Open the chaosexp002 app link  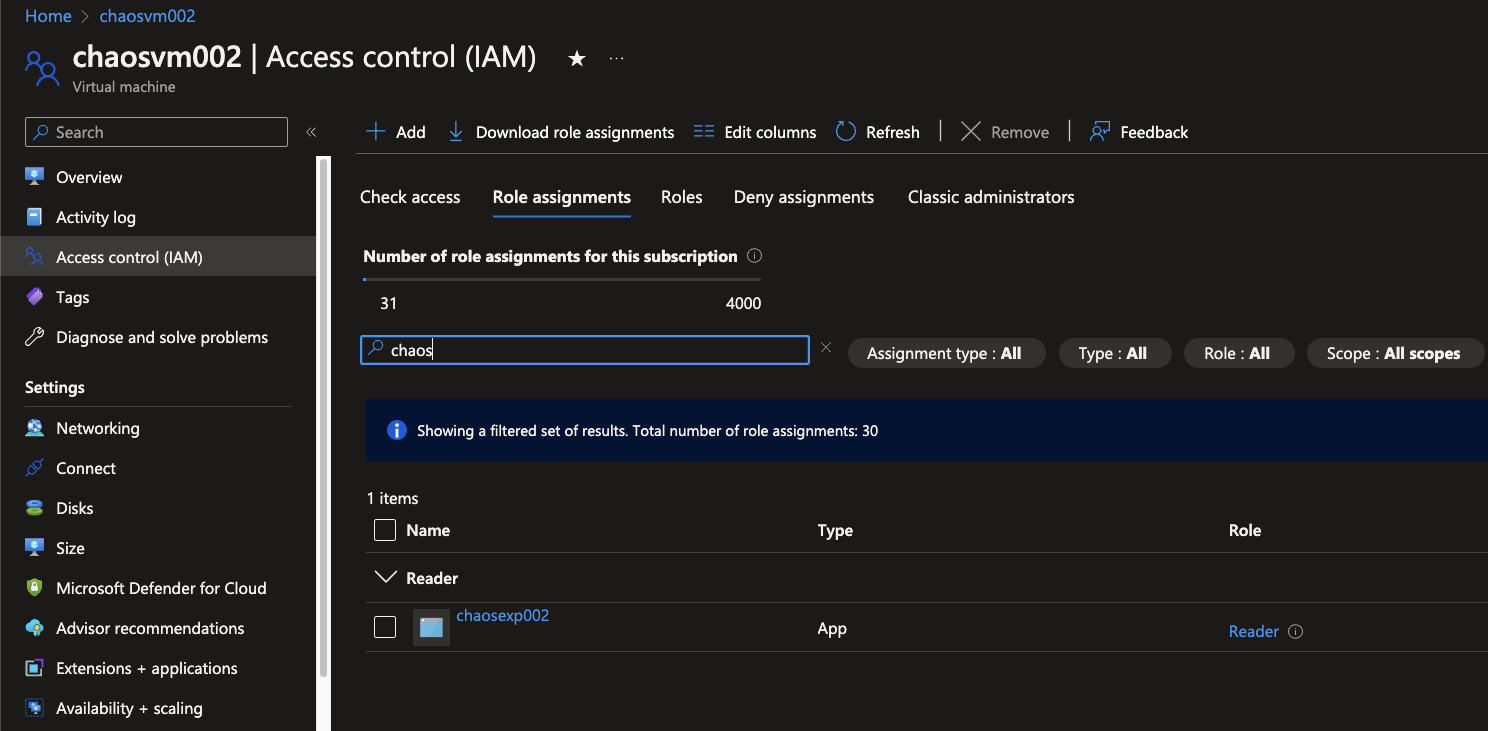[503, 615]
